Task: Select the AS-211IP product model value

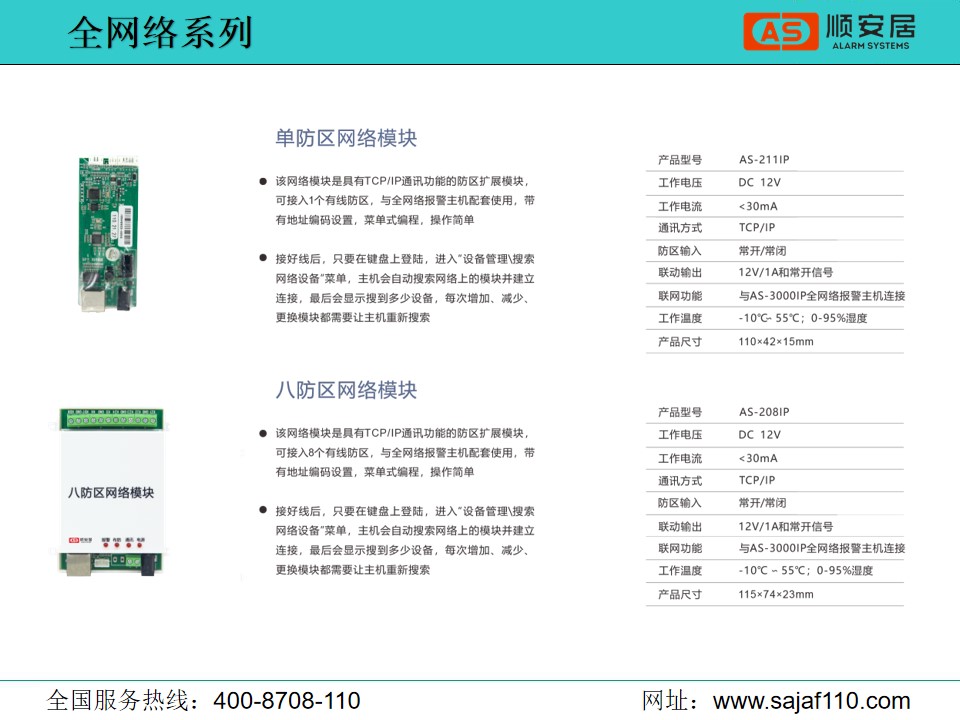Action: pyautogui.click(x=764, y=160)
